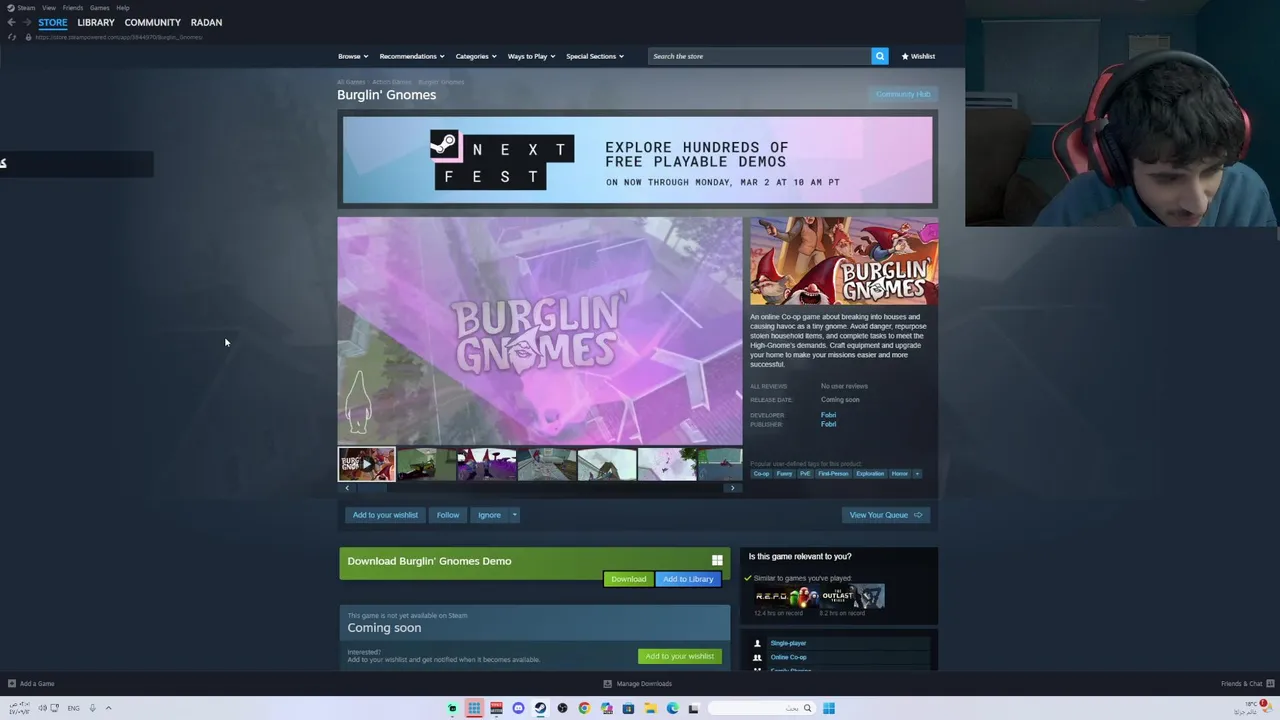The width and height of the screenshot is (1280, 720).
Task: Follow the game with the Follow button
Action: [x=448, y=515]
